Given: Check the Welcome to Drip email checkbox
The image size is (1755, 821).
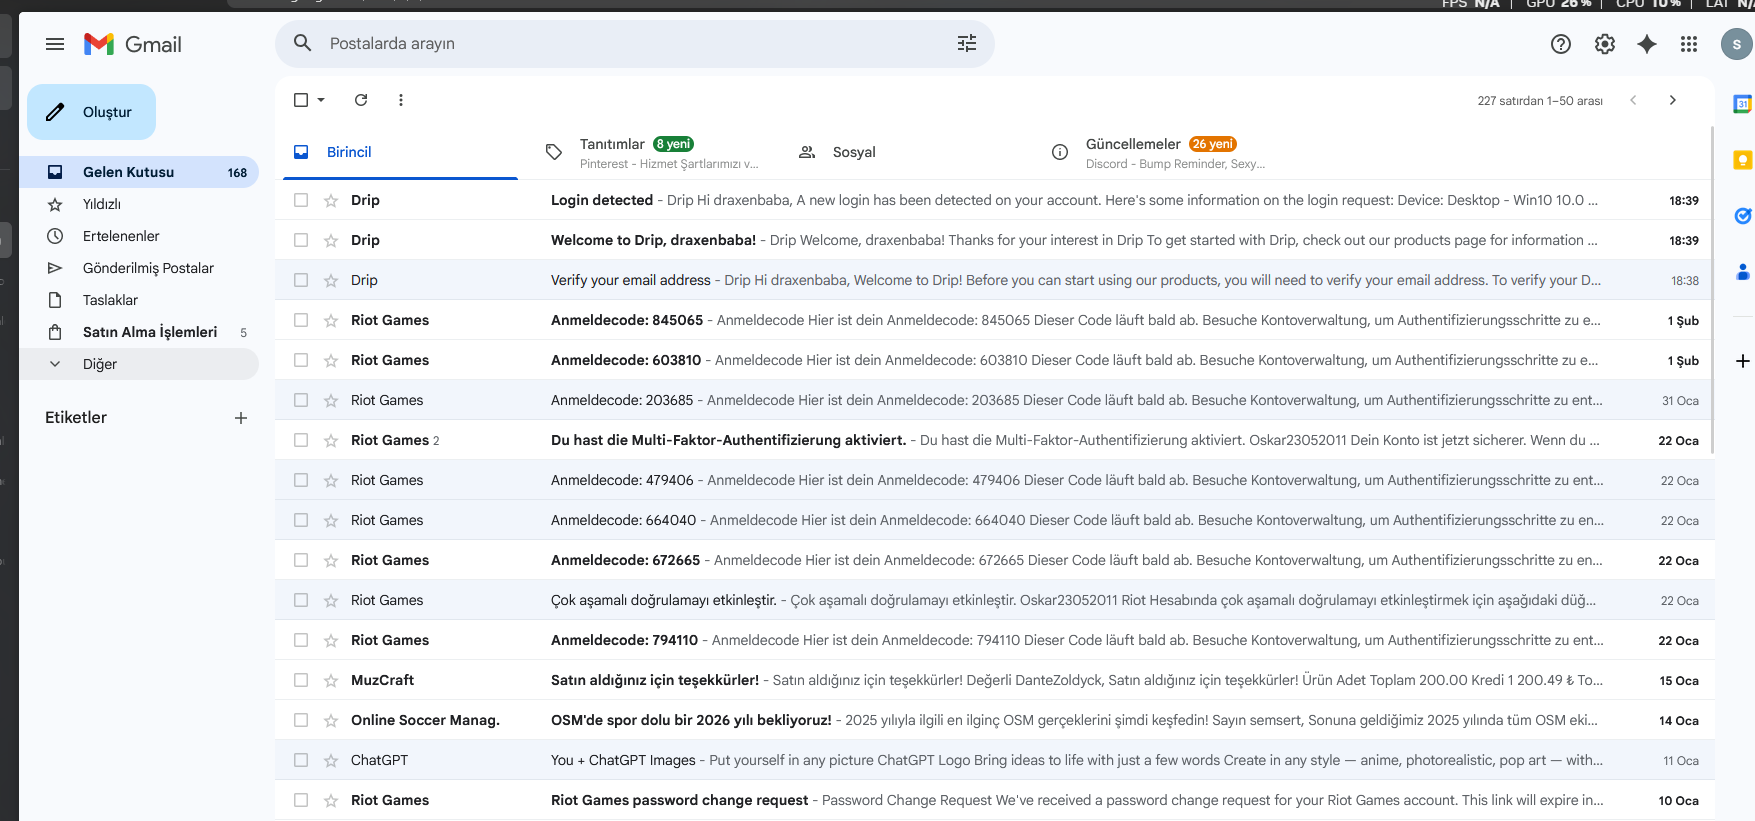Looking at the screenshot, I should coord(301,240).
